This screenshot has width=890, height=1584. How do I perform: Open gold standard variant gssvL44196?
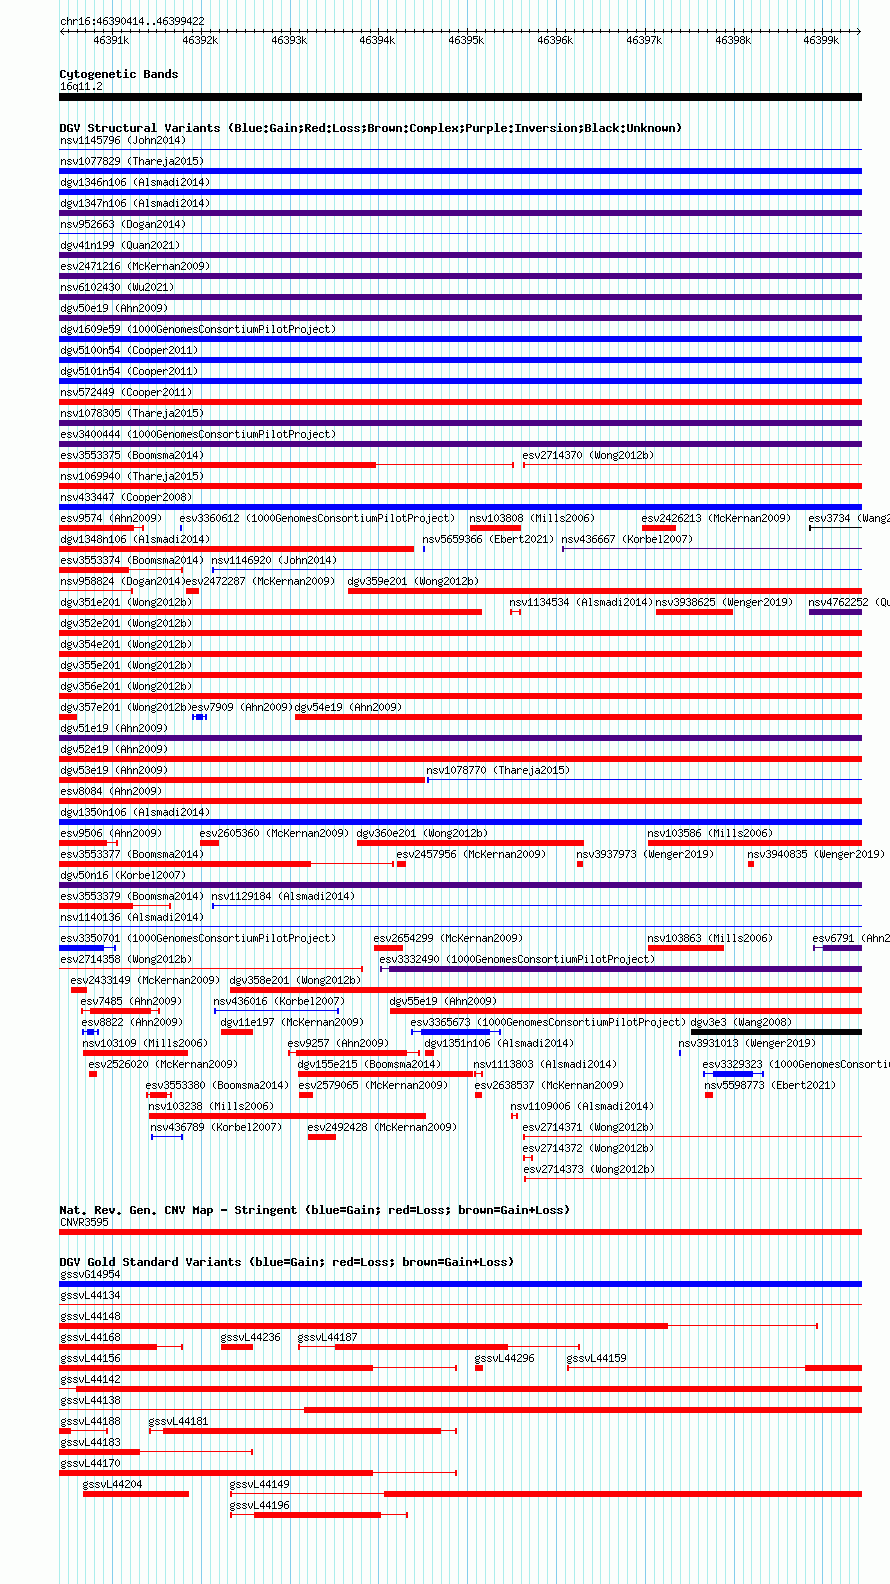coord(260,1505)
